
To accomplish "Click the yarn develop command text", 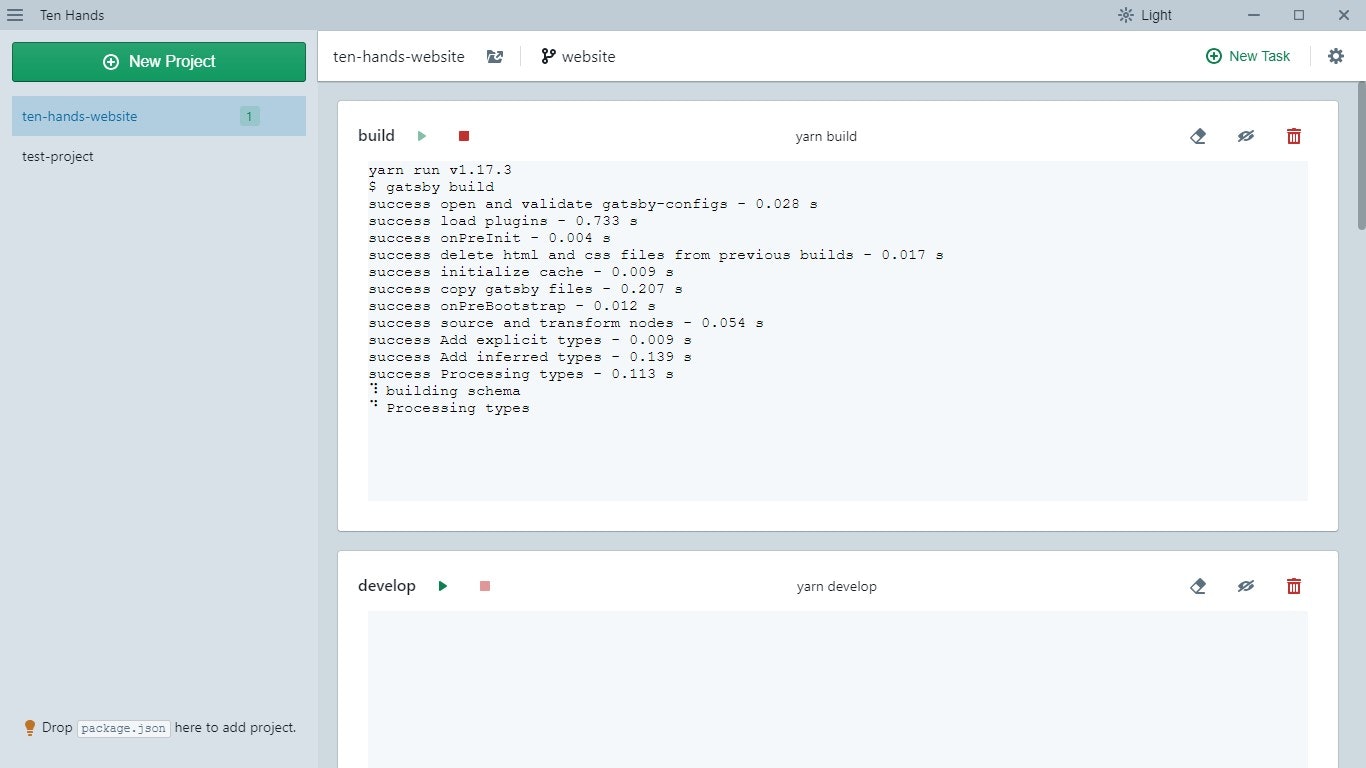I will pos(837,587).
